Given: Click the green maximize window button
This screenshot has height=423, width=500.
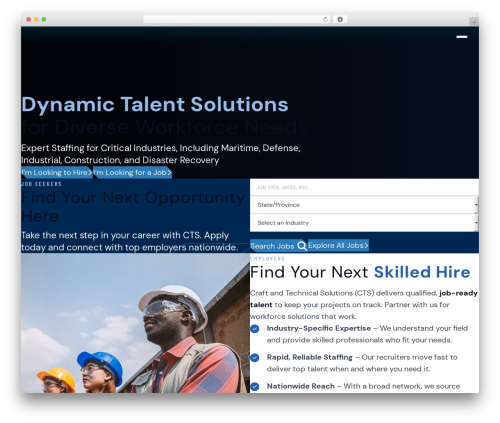Looking at the screenshot, I should click(44, 20).
